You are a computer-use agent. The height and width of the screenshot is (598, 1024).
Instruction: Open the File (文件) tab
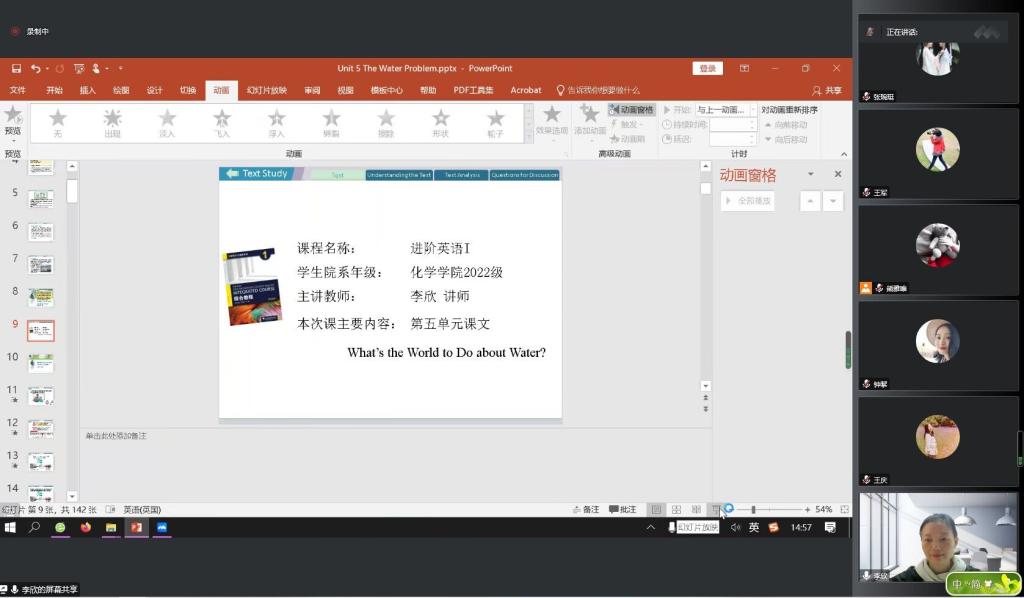click(x=18, y=90)
